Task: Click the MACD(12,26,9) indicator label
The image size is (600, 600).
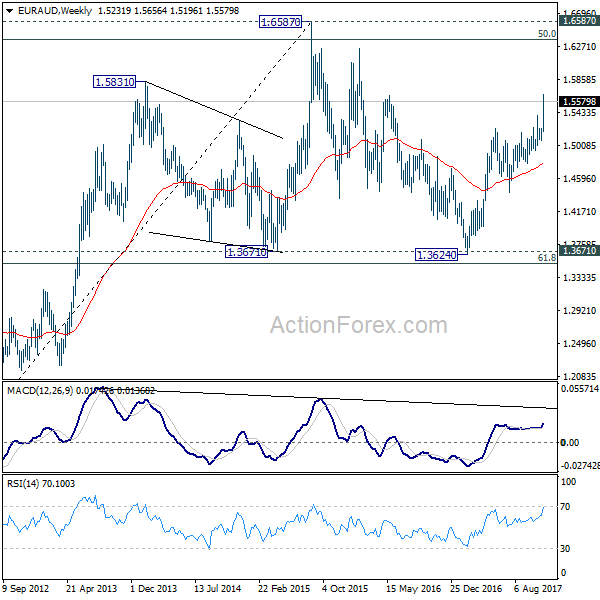Action: tap(40, 390)
